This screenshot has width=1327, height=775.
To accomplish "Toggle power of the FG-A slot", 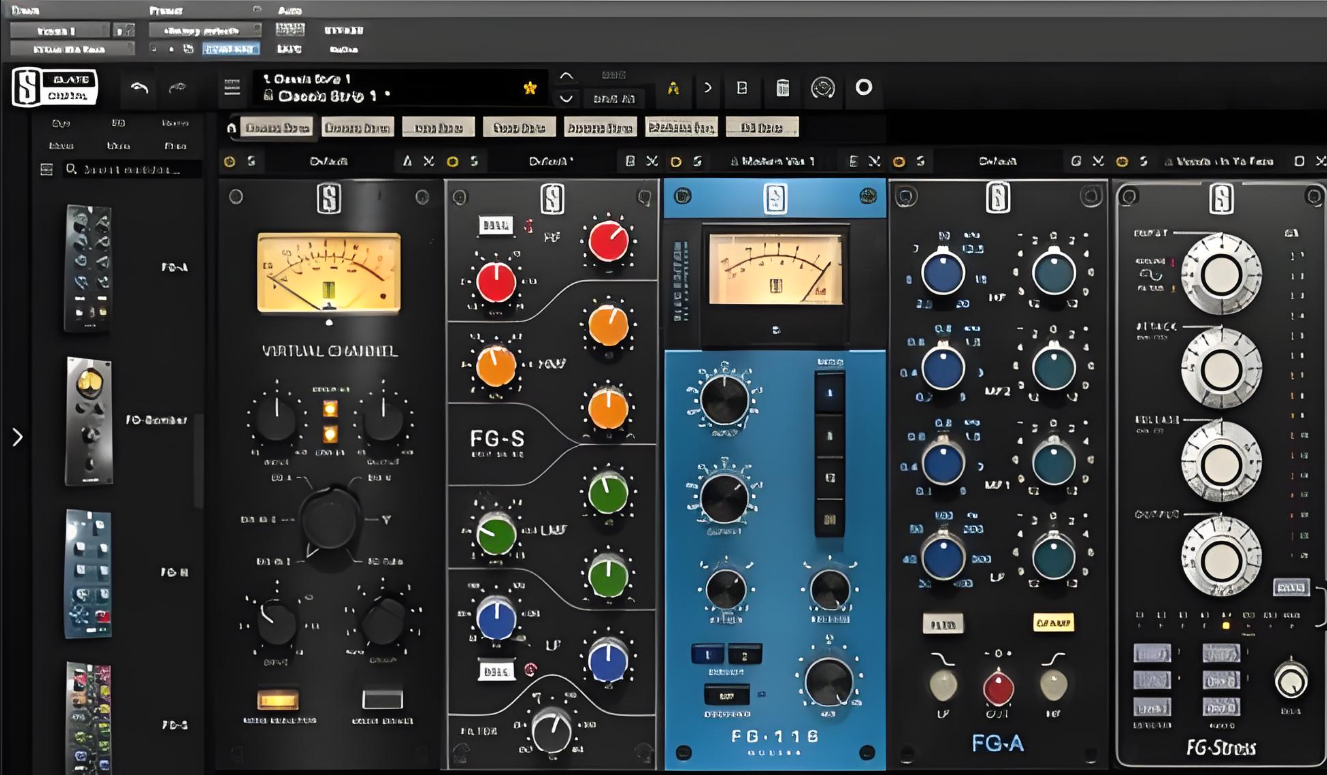I will coord(898,161).
